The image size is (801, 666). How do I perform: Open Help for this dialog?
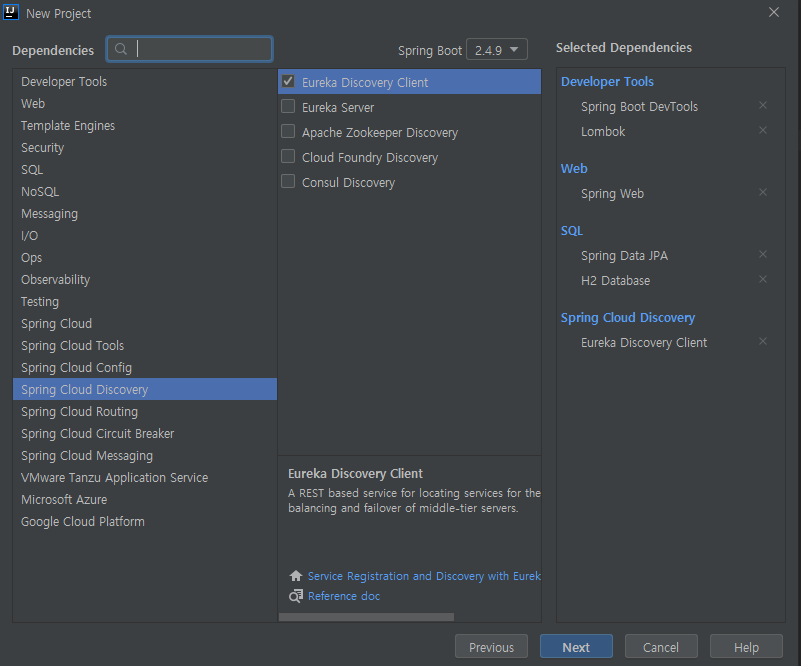point(746,647)
